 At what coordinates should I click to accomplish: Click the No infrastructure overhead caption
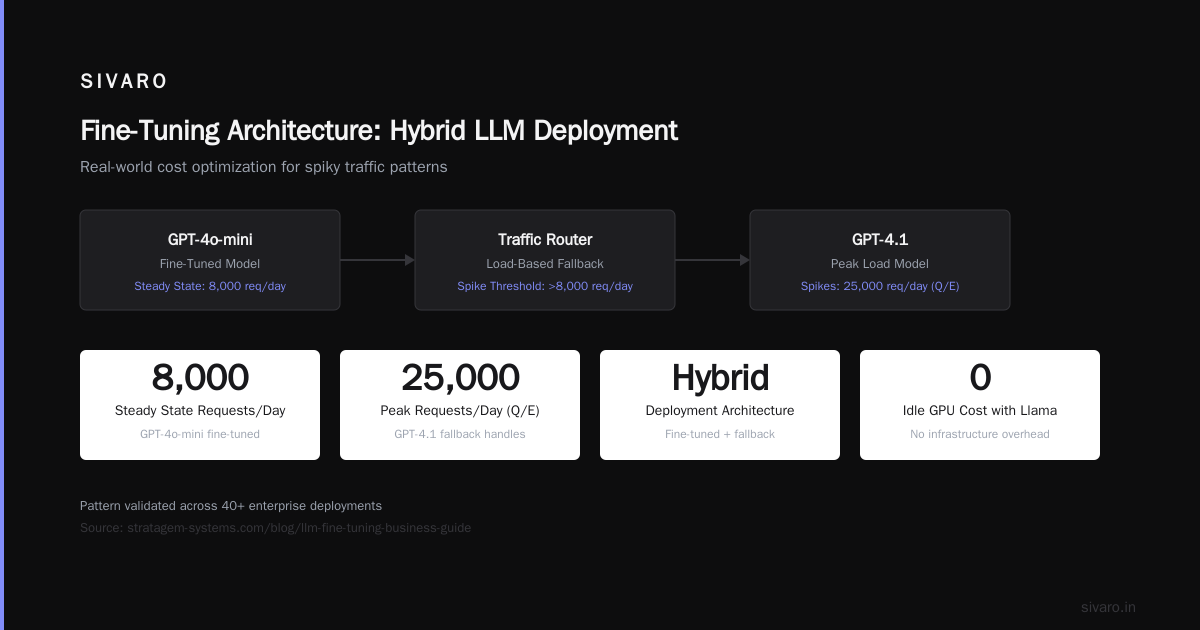[980, 434]
